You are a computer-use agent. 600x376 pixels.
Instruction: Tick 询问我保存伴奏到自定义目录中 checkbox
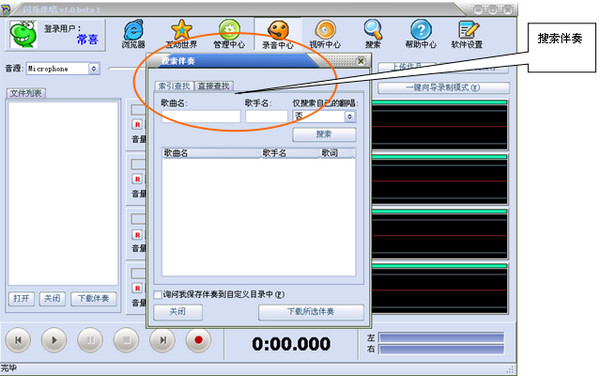tap(158, 295)
